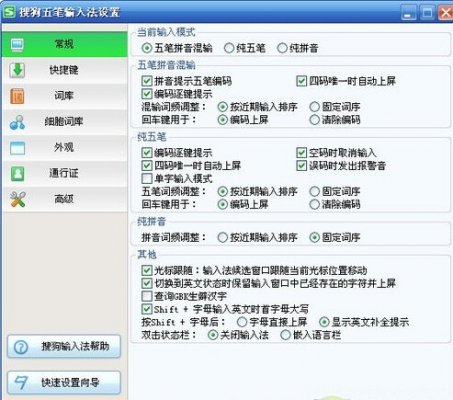Click the Sogou S logo in title bar

[9, 12]
